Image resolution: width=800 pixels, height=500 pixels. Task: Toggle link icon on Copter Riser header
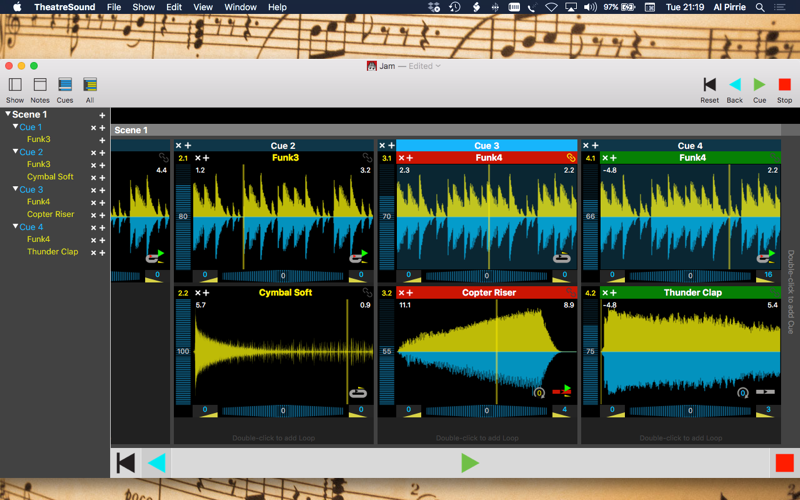[x=570, y=293]
